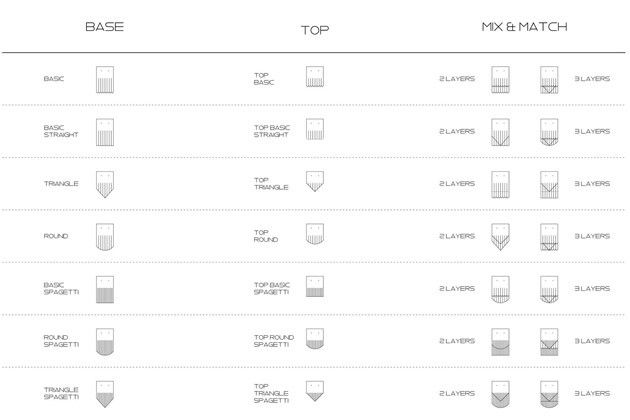Click the BASE column heading
This screenshot has height=420, width=630.
tap(104, 27)
